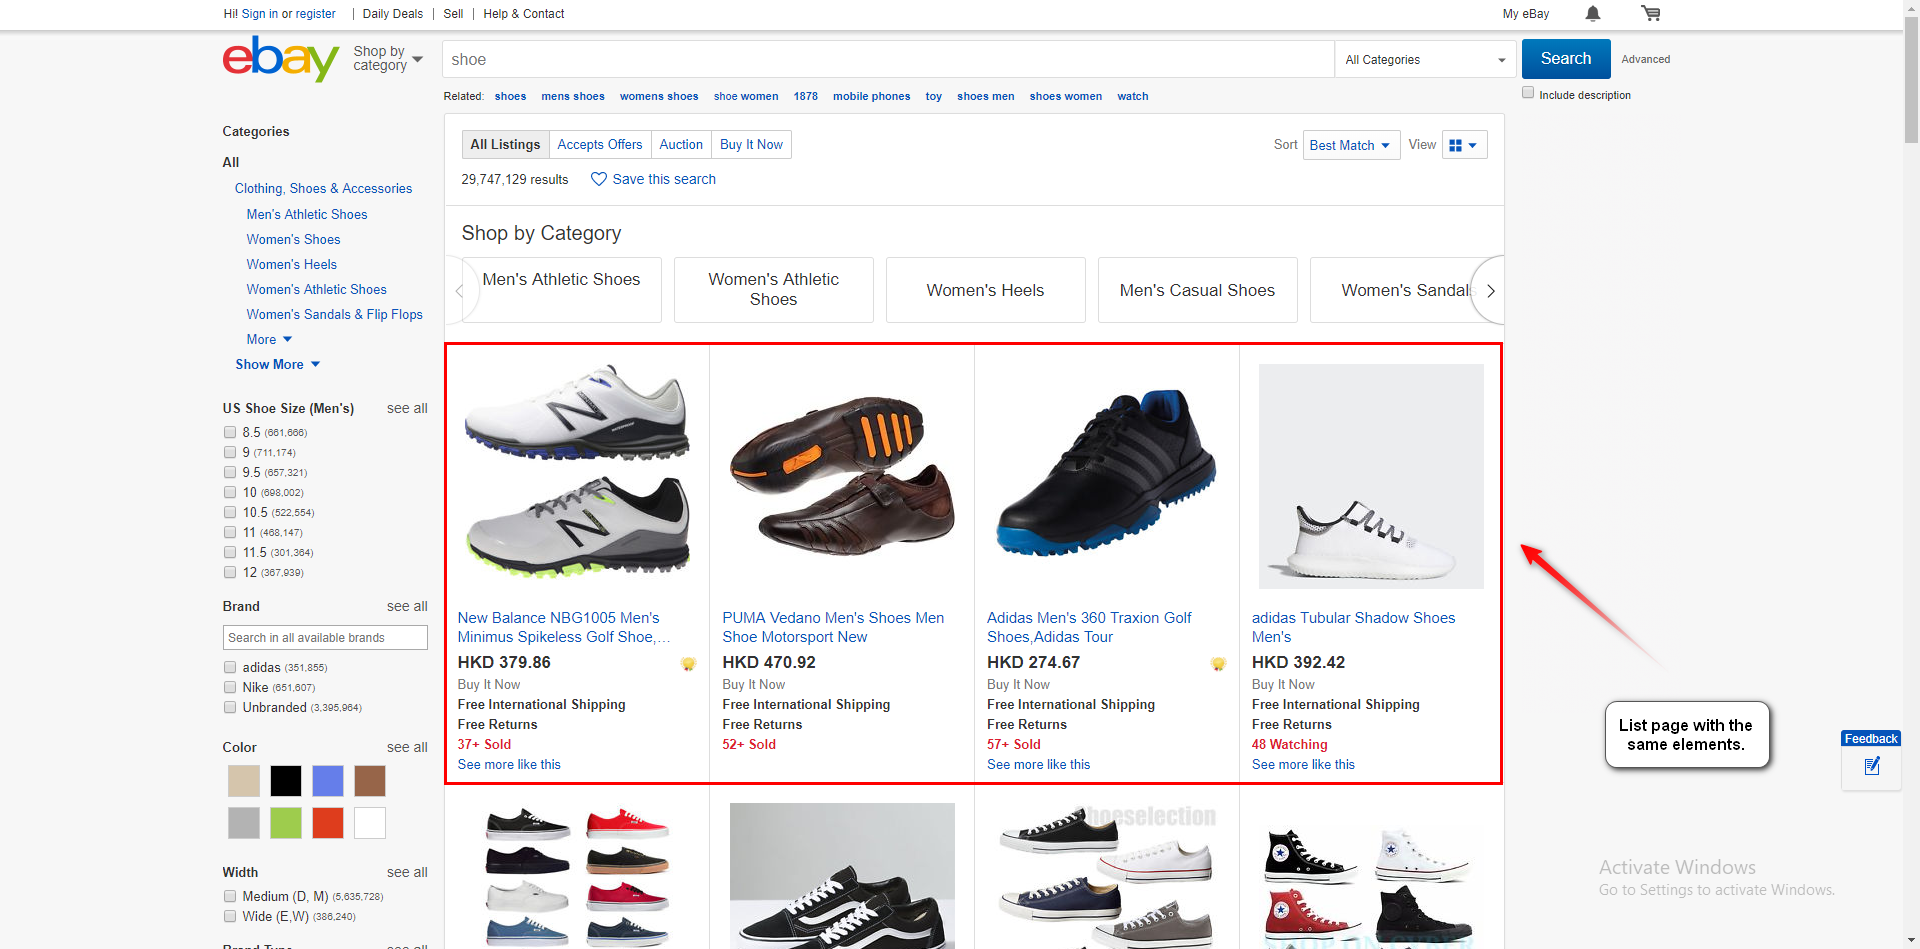1920x949 pixels.
Task: Open the notifications bell icon
Action: [1593, 13]
